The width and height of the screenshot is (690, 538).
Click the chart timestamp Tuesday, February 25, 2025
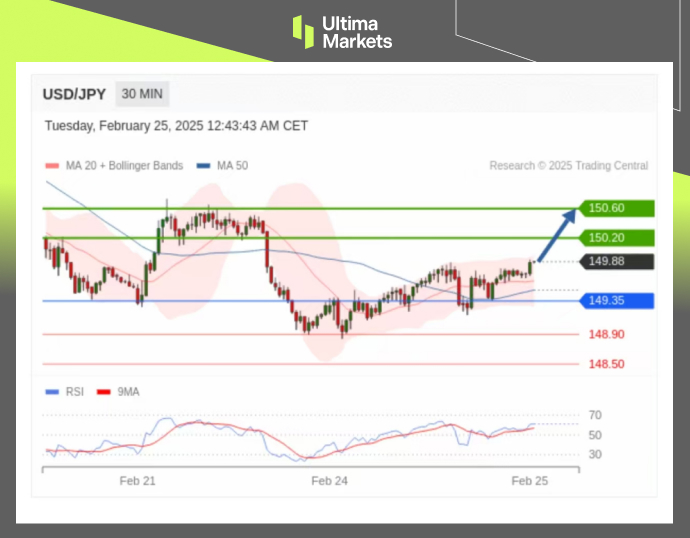click(176, 126)
